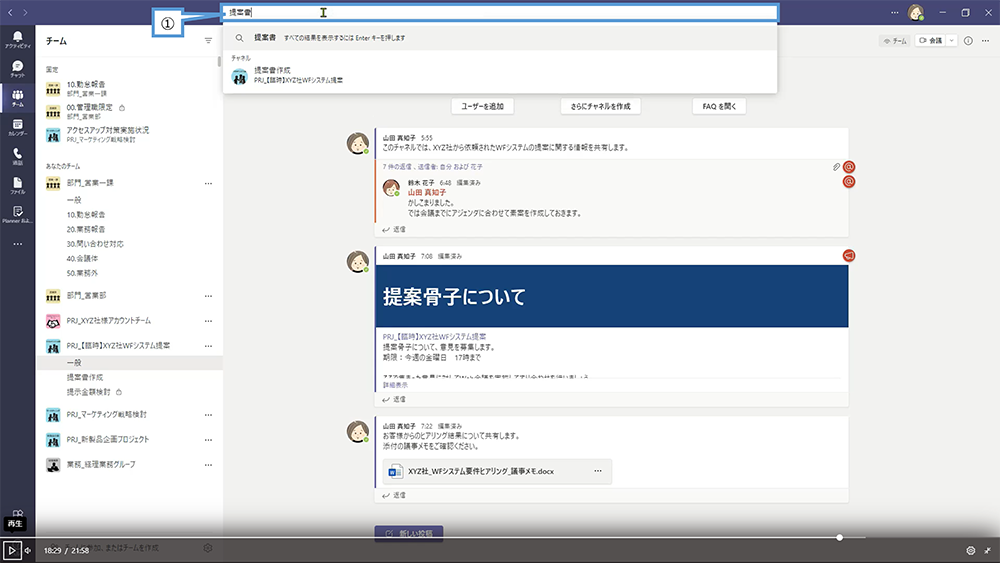Image resolution: width=1000 pixels, height=563 pixels.
Task: Open Calls in the left rail
Action: [x=17, y=157]
